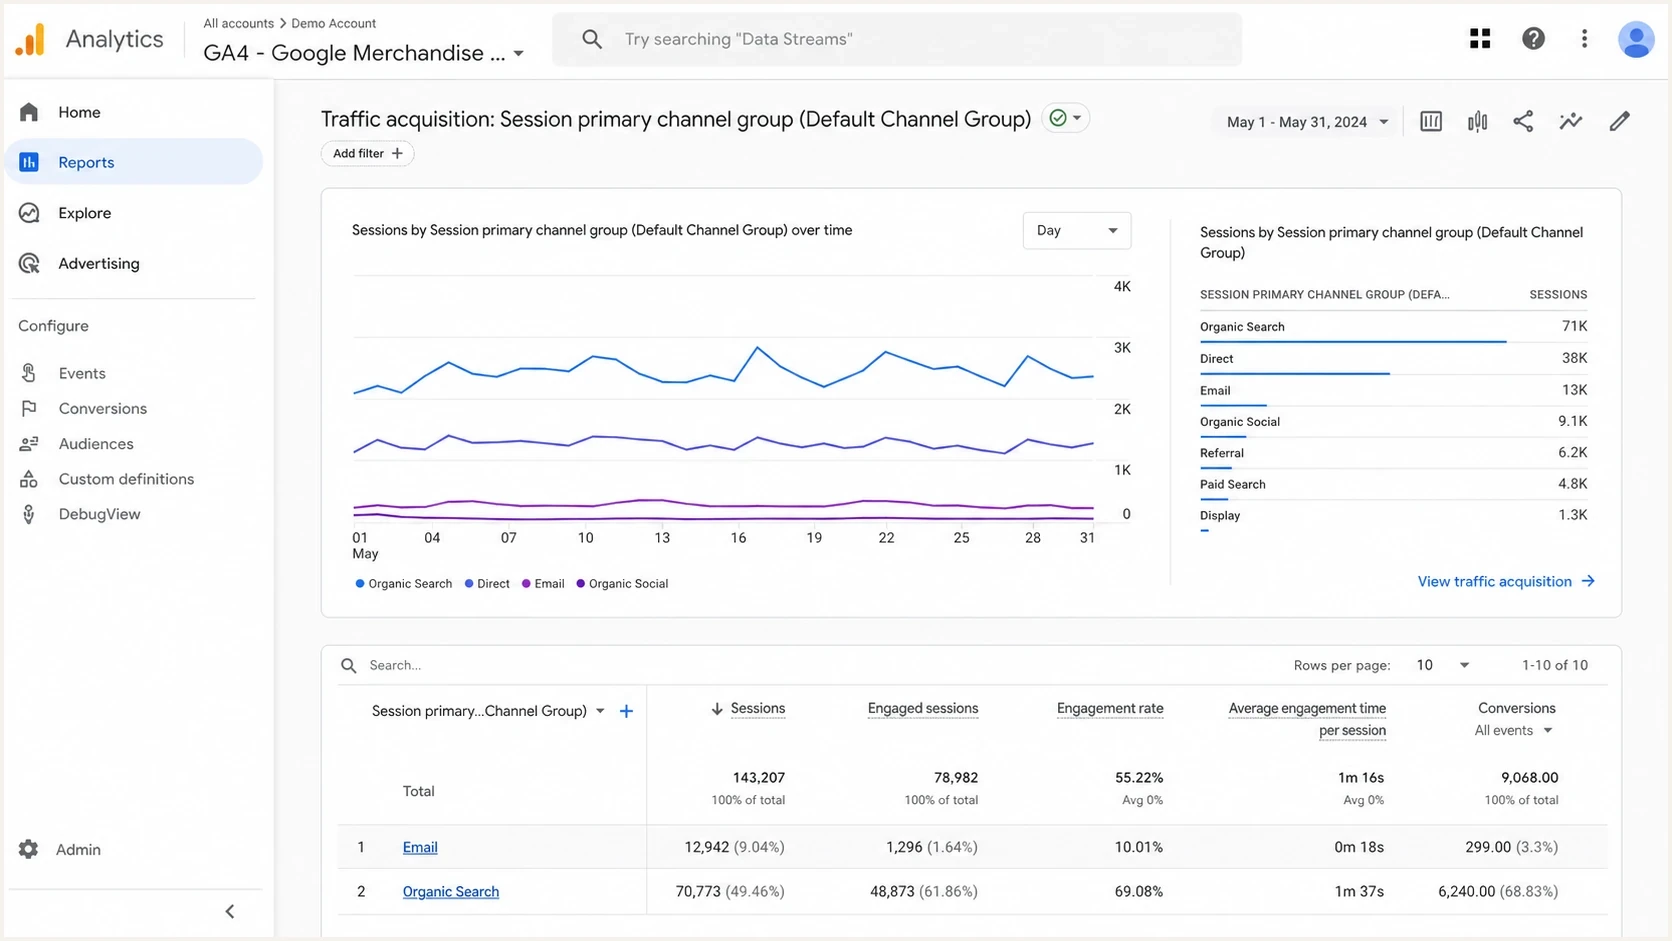Collapse the sidebar with the chevron arrow

(230, 911)
